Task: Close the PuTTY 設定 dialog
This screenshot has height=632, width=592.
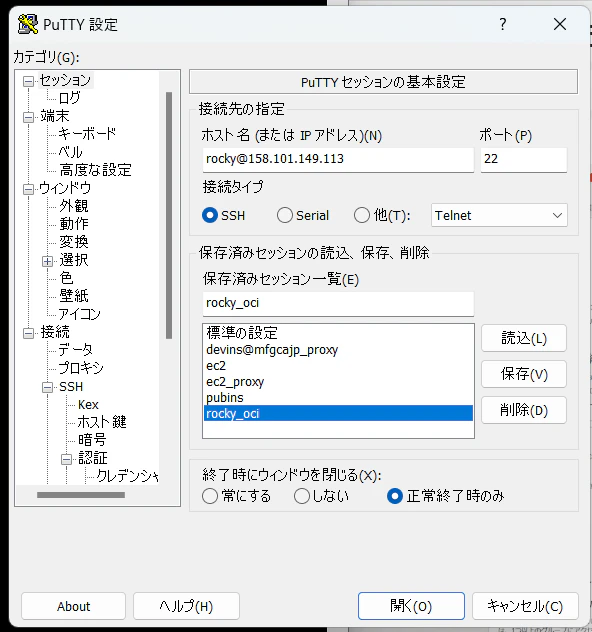Action: pos(560,24)
